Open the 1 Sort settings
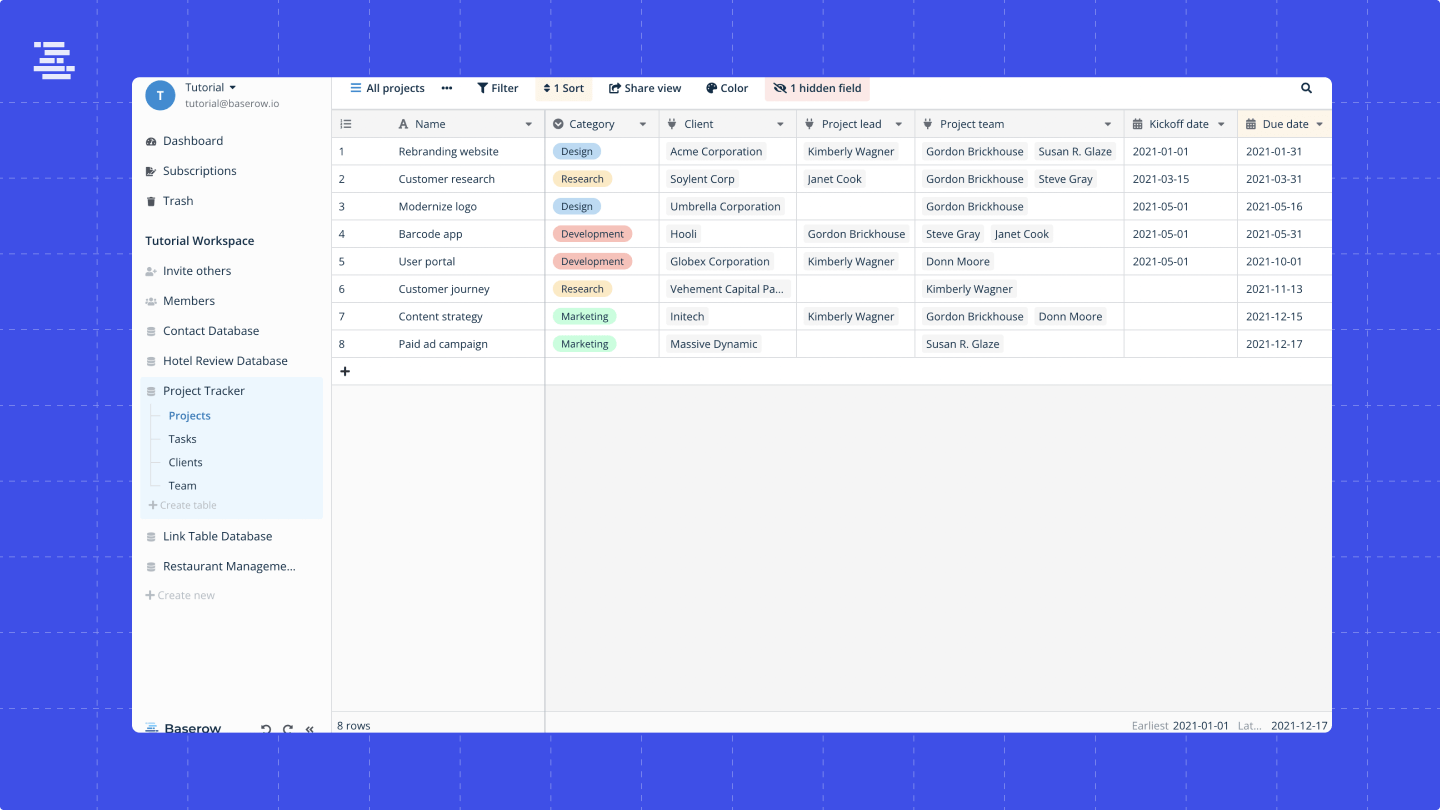Image resolution: width=1441 pixels, height=810 pixels. pos(564,88)
